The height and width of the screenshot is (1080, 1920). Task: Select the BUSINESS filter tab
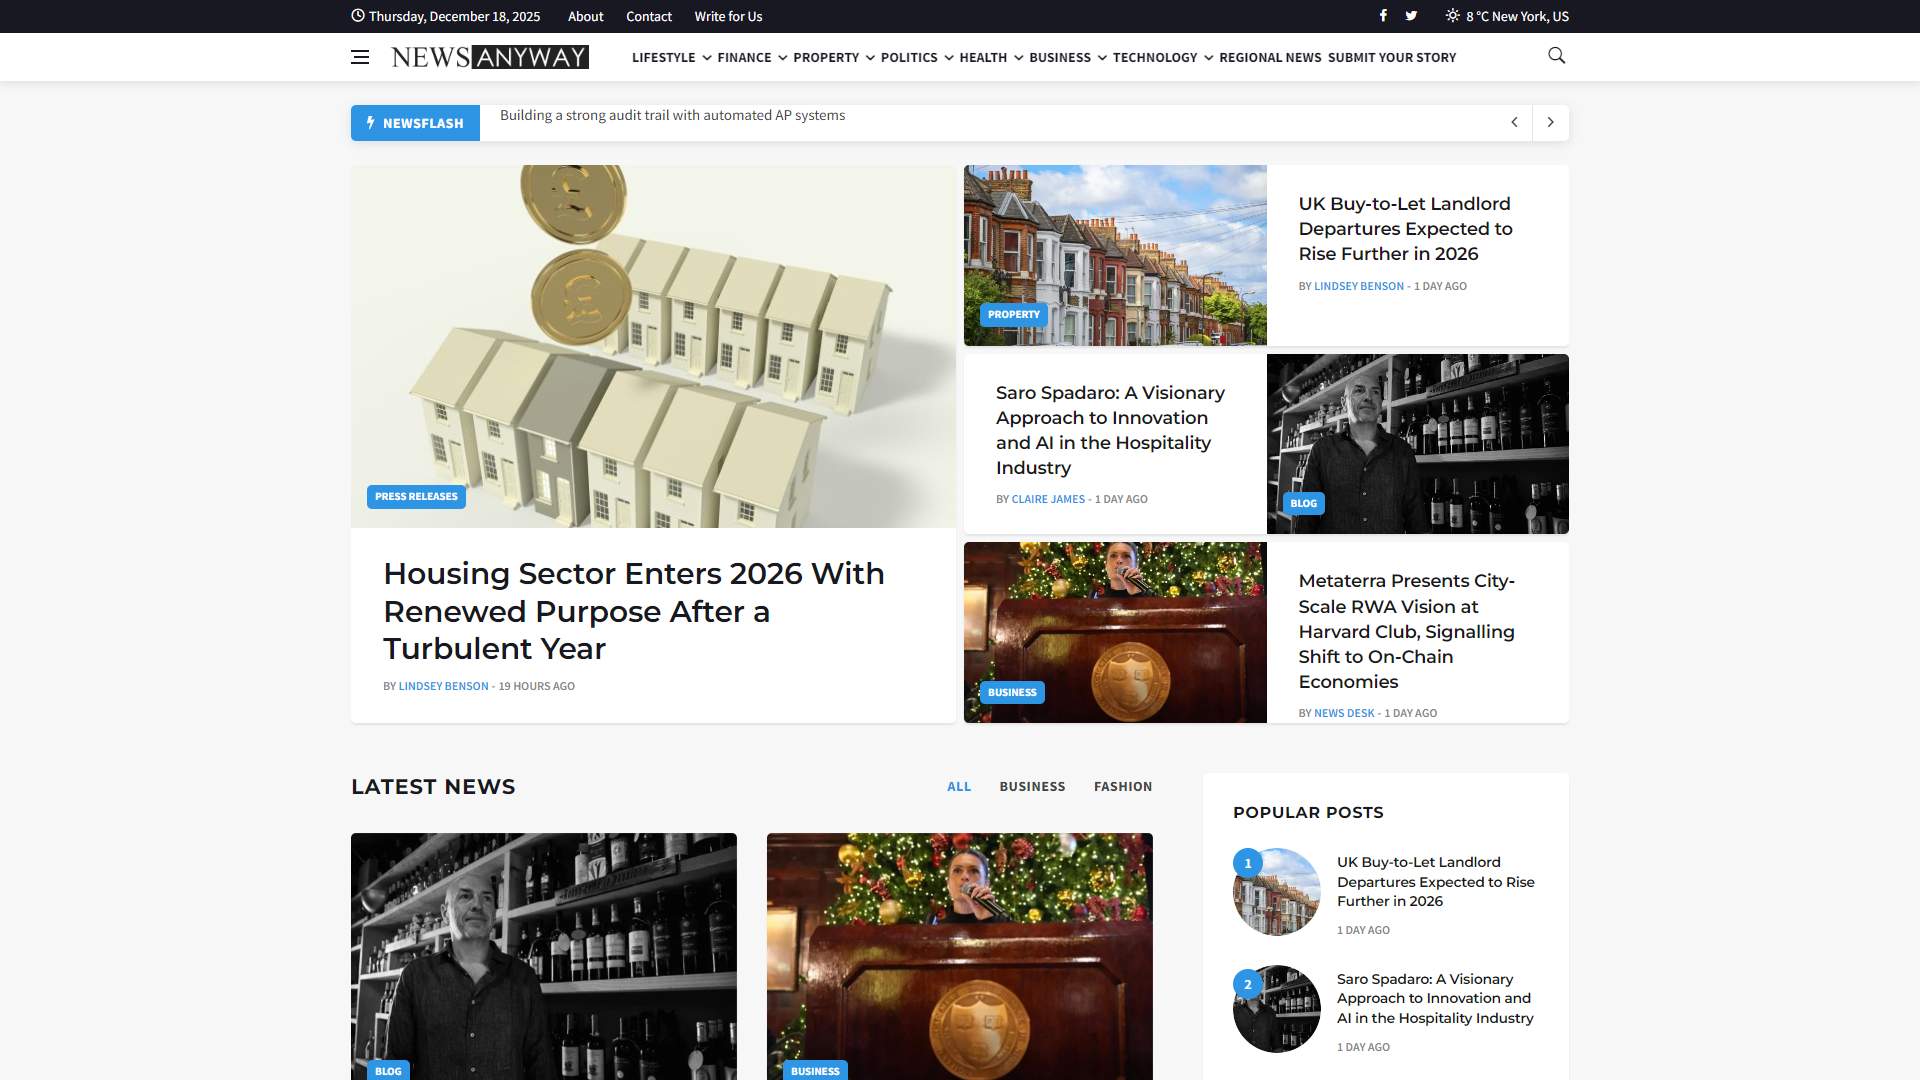coord(1033,787)
